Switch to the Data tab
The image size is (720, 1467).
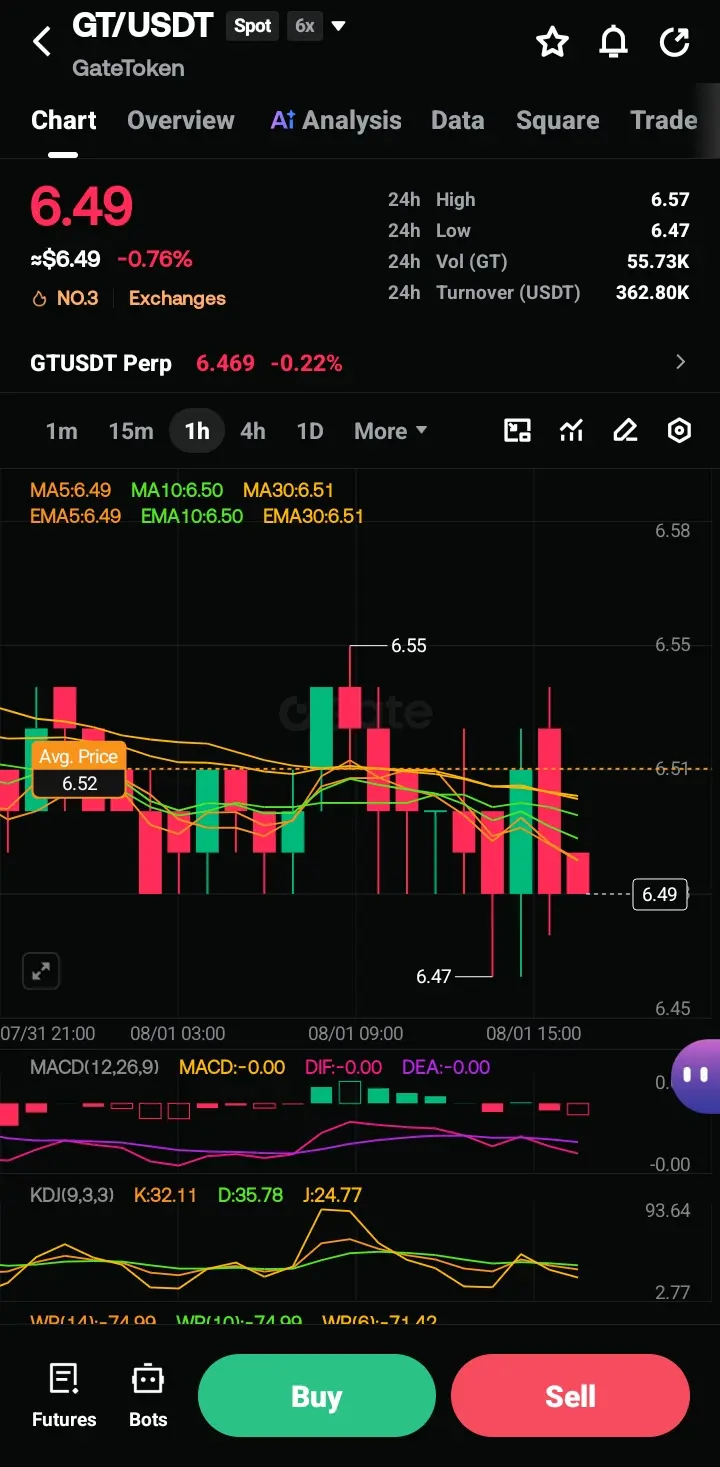pyautogui.click(x=458, y=120)
